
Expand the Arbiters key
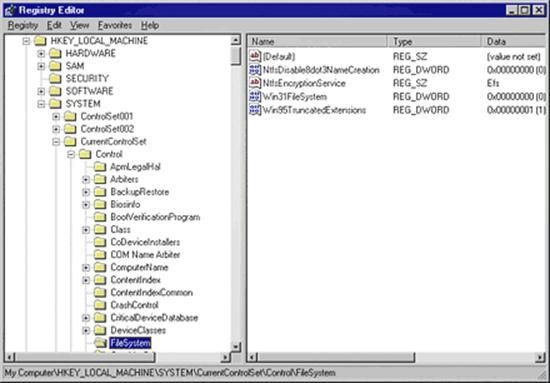(86, 180)
